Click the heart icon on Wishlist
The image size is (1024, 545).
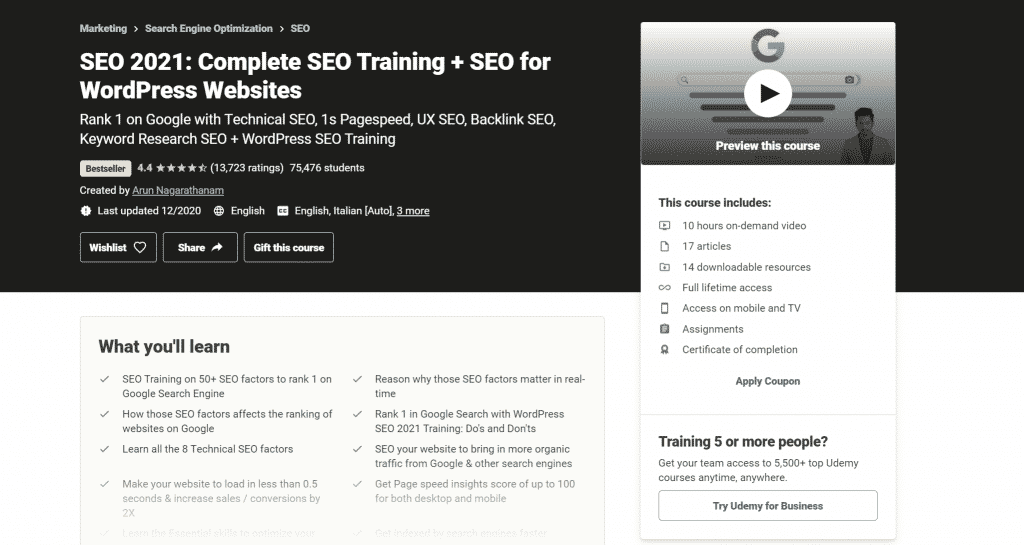140,247
